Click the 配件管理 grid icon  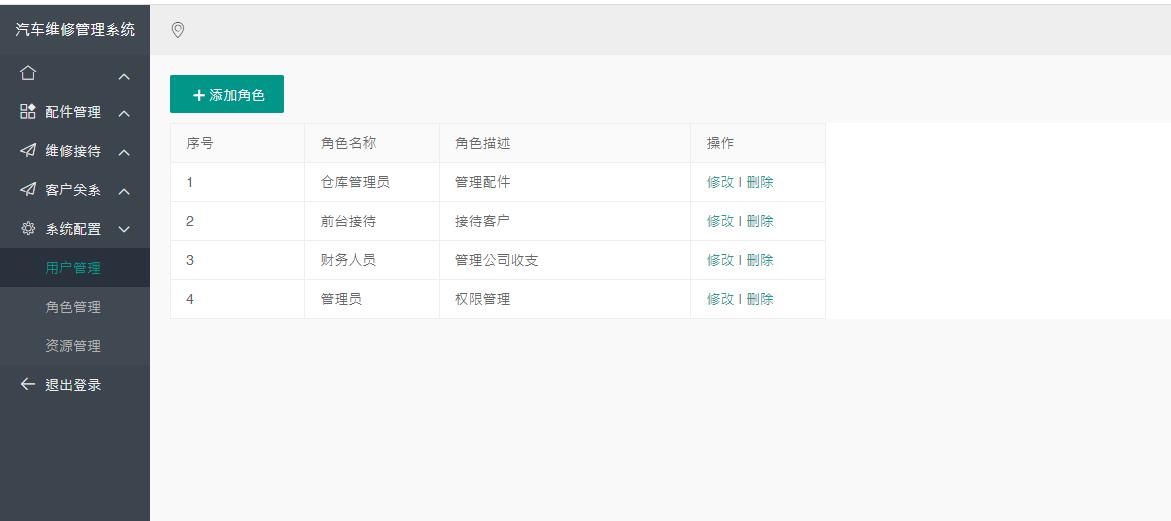pos(28,112)
